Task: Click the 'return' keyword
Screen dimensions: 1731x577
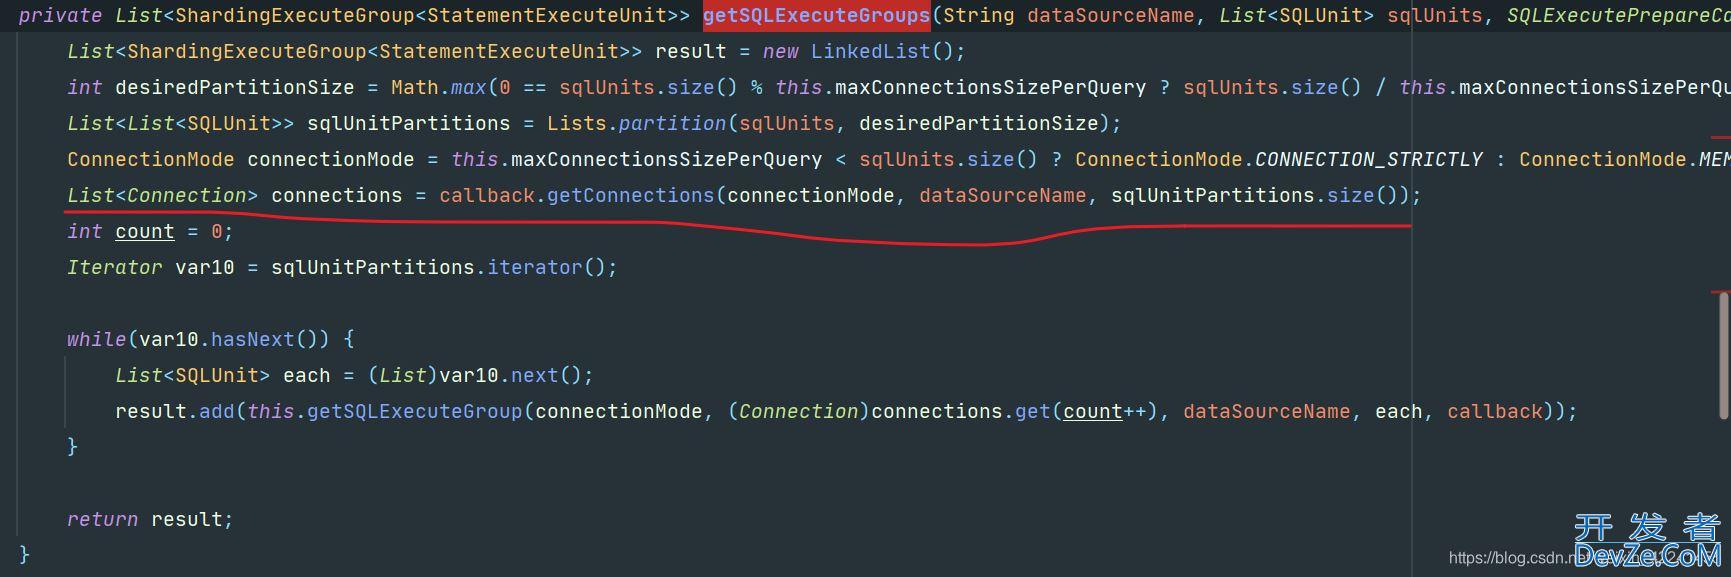Action: [x=102, y=519]
